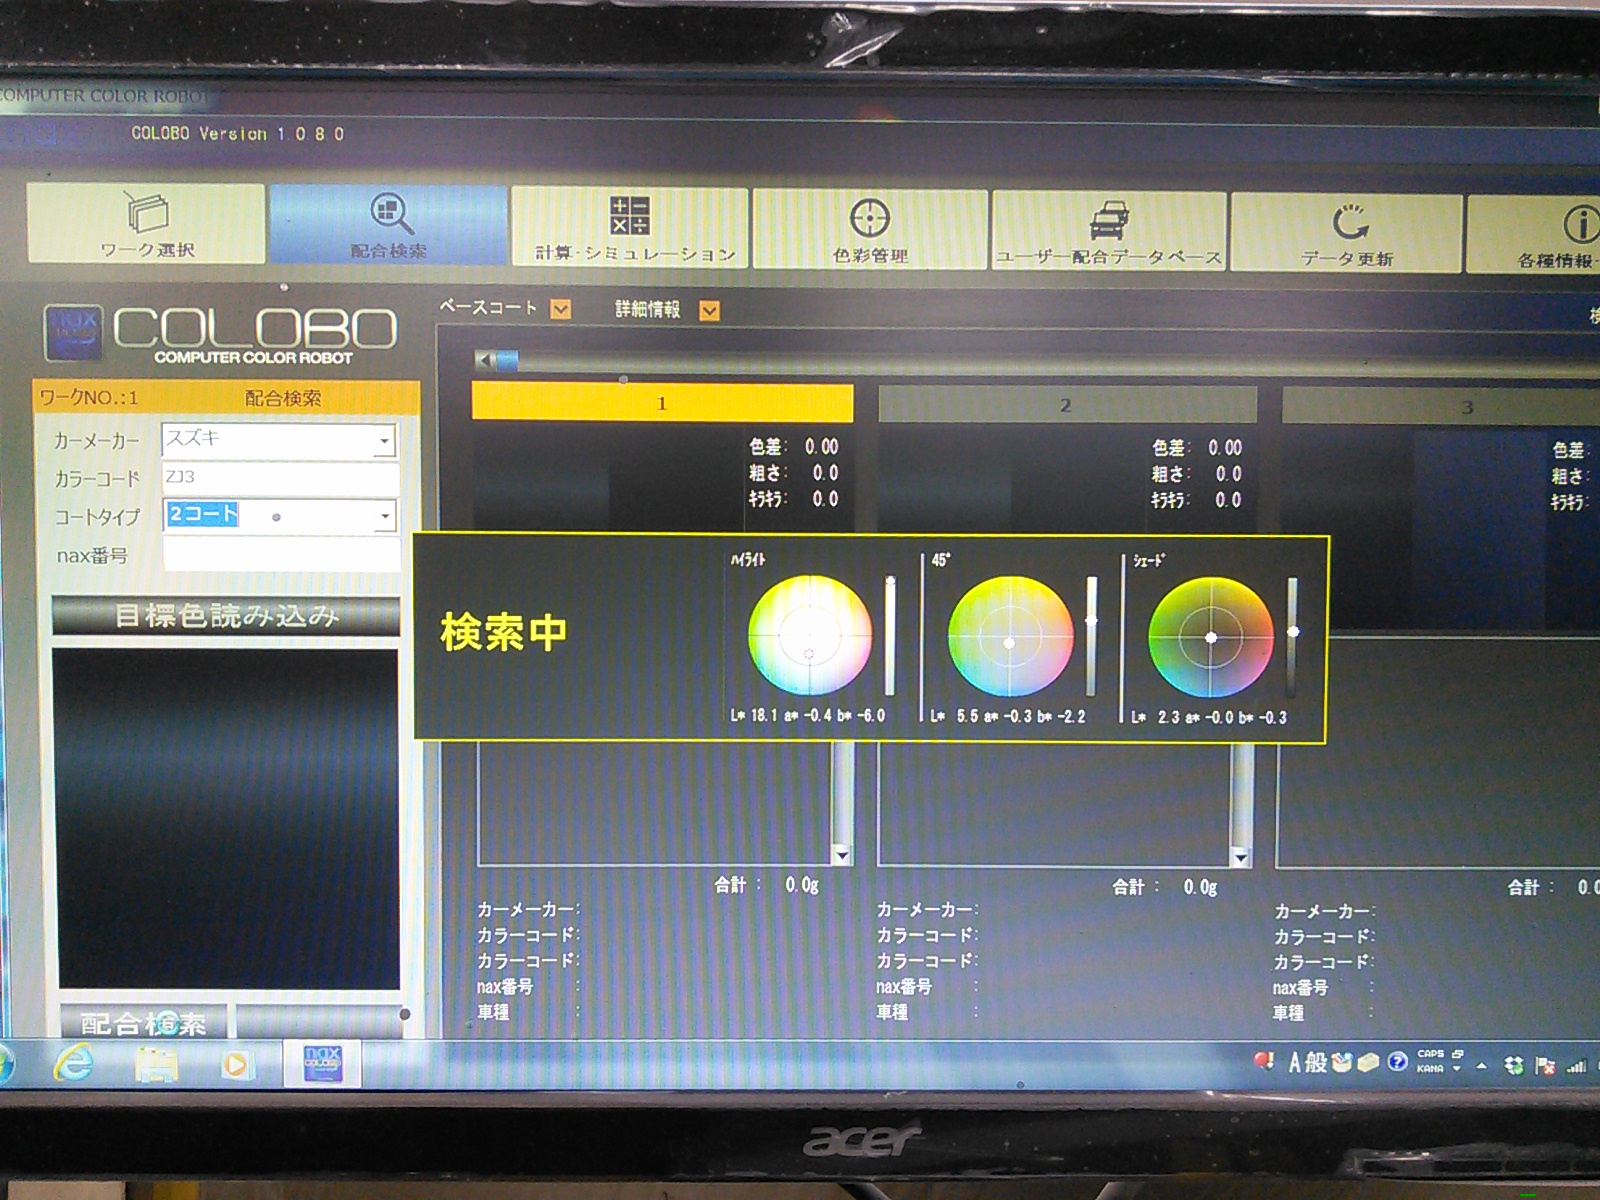
Task: Click the nax COLOBO taskbar icon
Action: click(x=322, y=1063)
